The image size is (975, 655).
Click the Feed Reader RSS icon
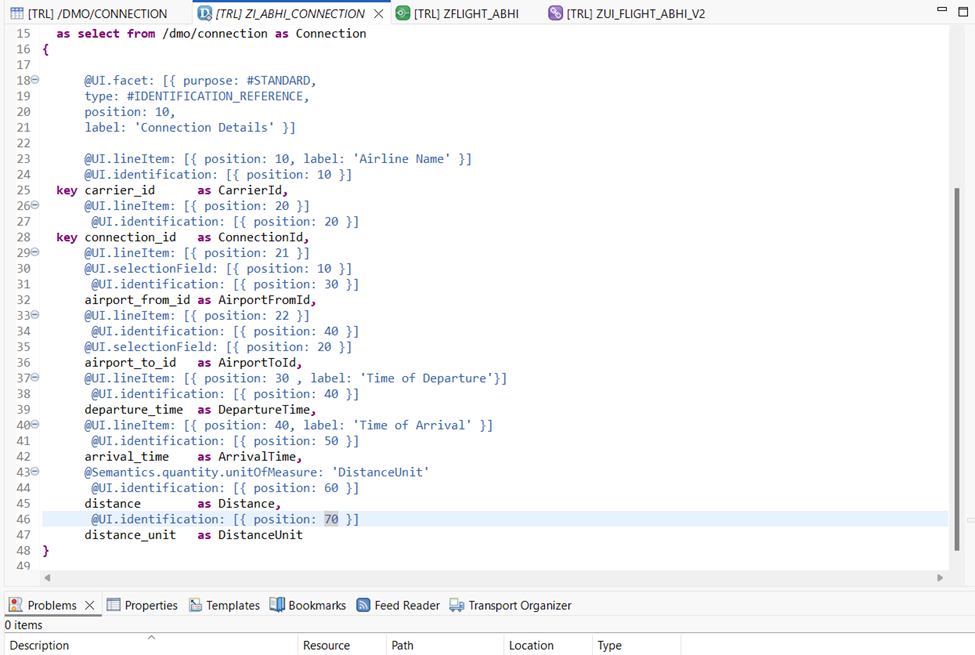tap(363, 605)
